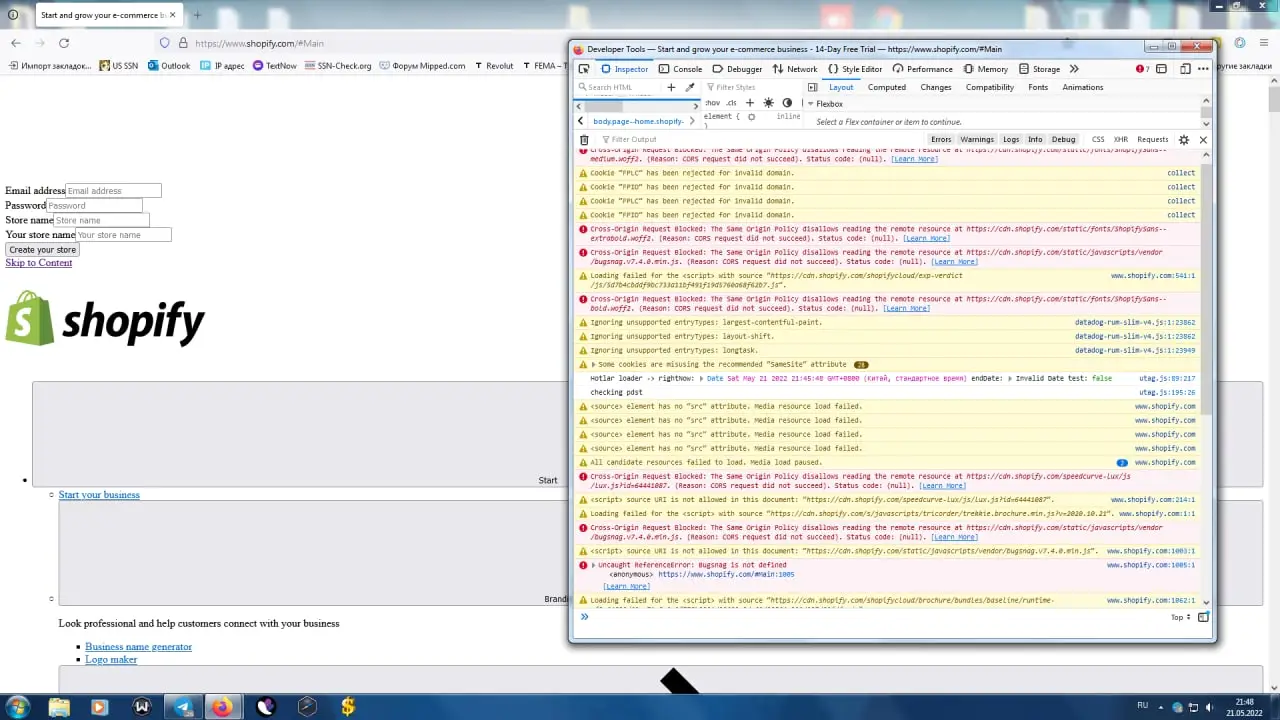This screenshot has width=1280, height=720.
Task: Show more DevTools tabs via chevron
Action: pos(1074,69)
